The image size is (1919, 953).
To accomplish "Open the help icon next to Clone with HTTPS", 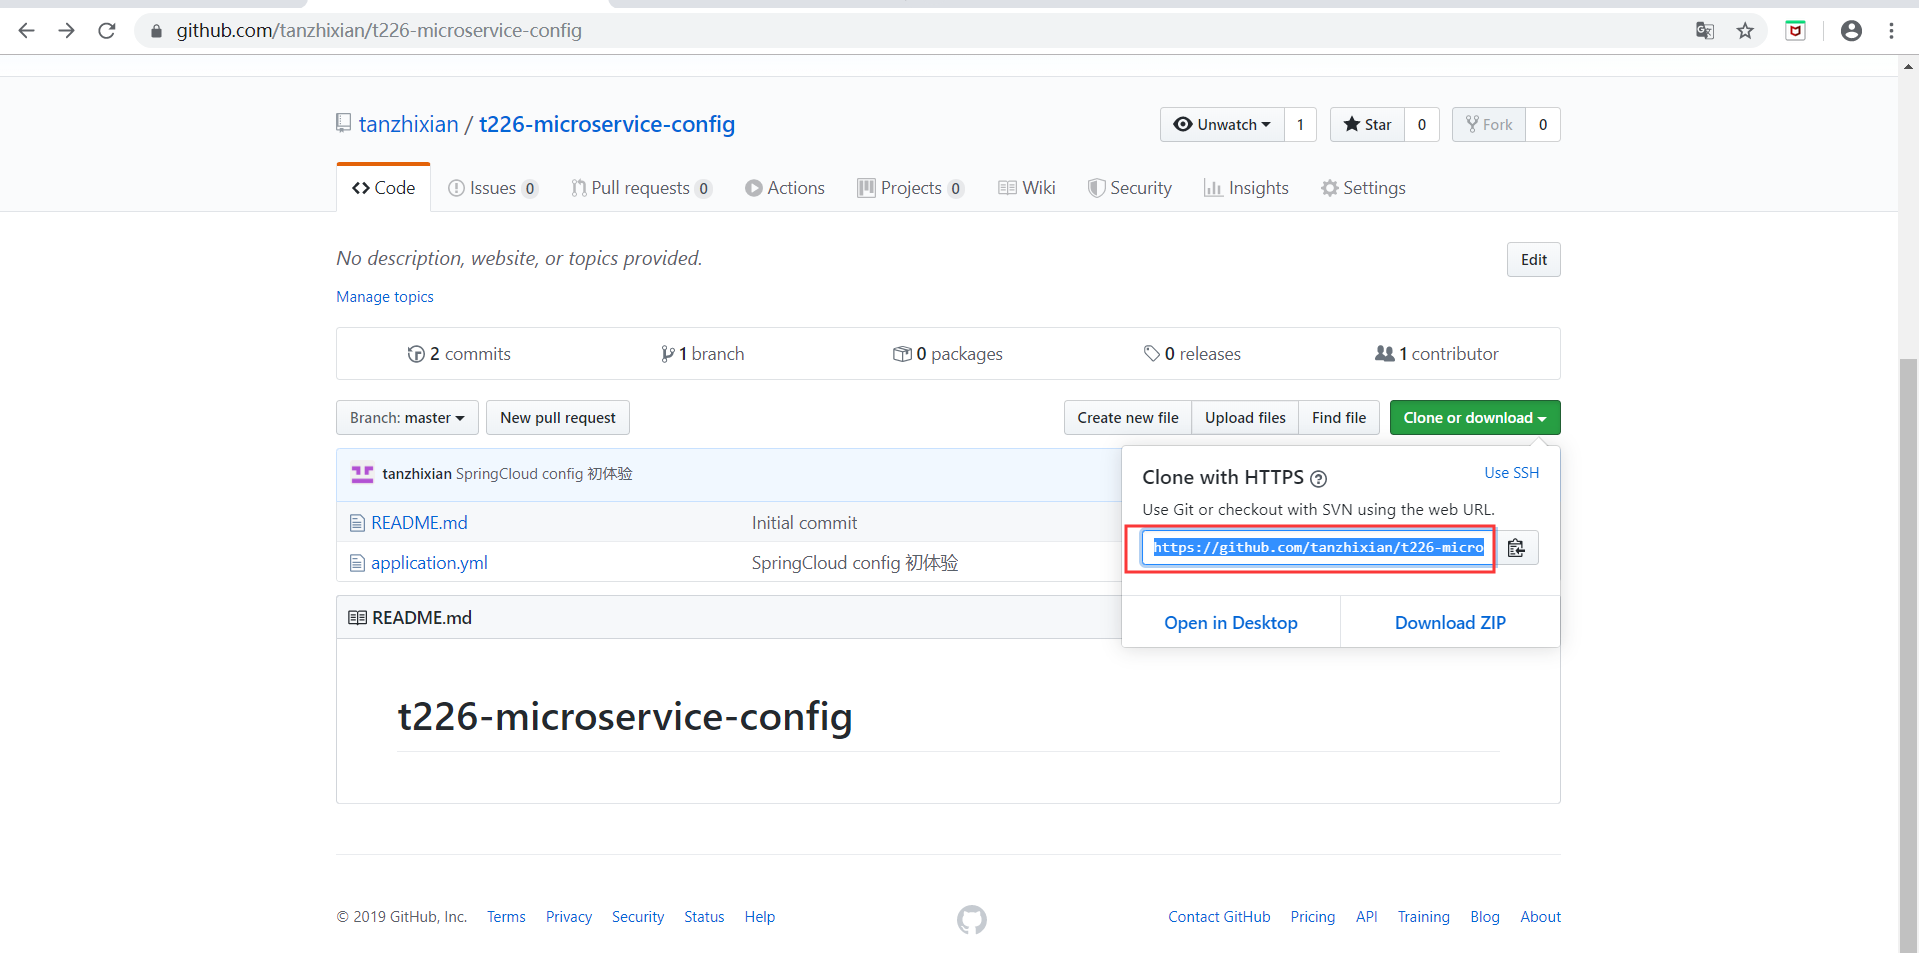I will tap(1318, 479).
